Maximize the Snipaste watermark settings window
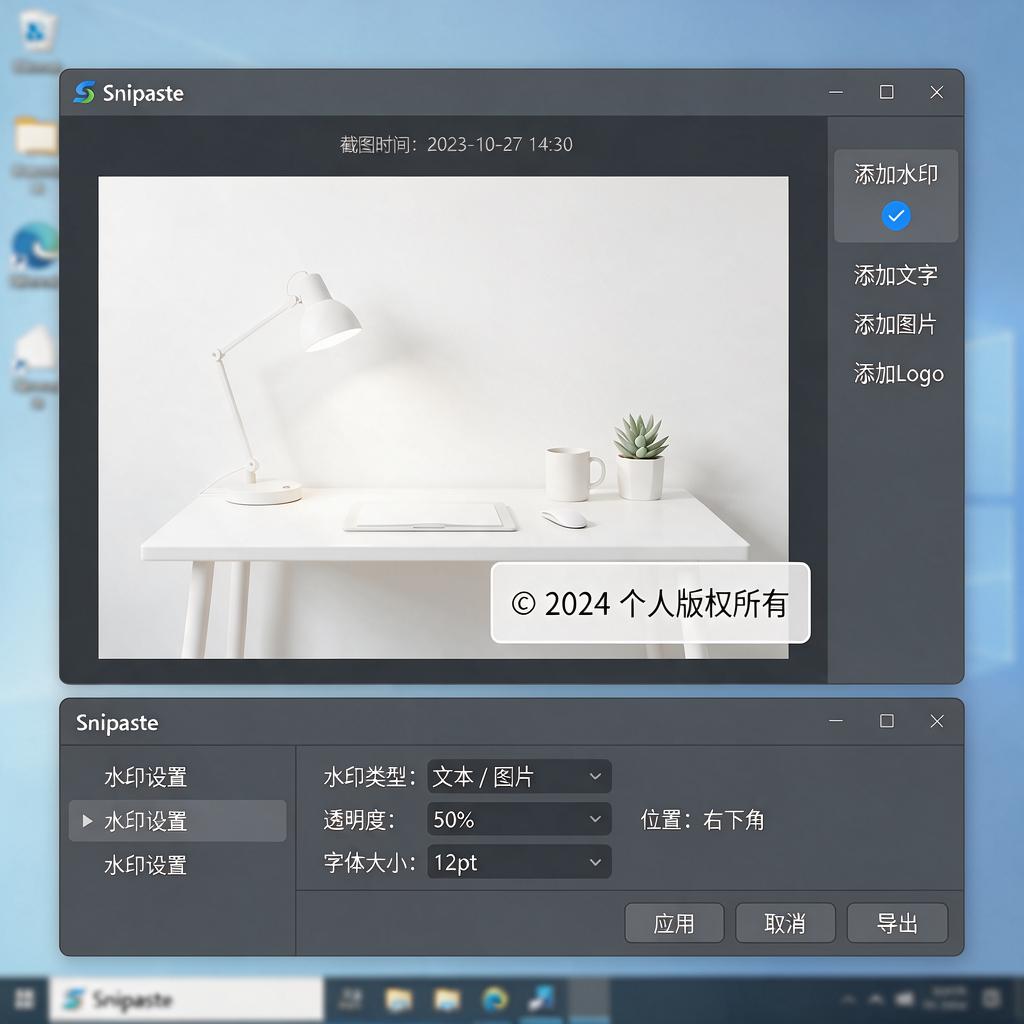Viewport: 1024px width, 1024px height. [886, 721]
